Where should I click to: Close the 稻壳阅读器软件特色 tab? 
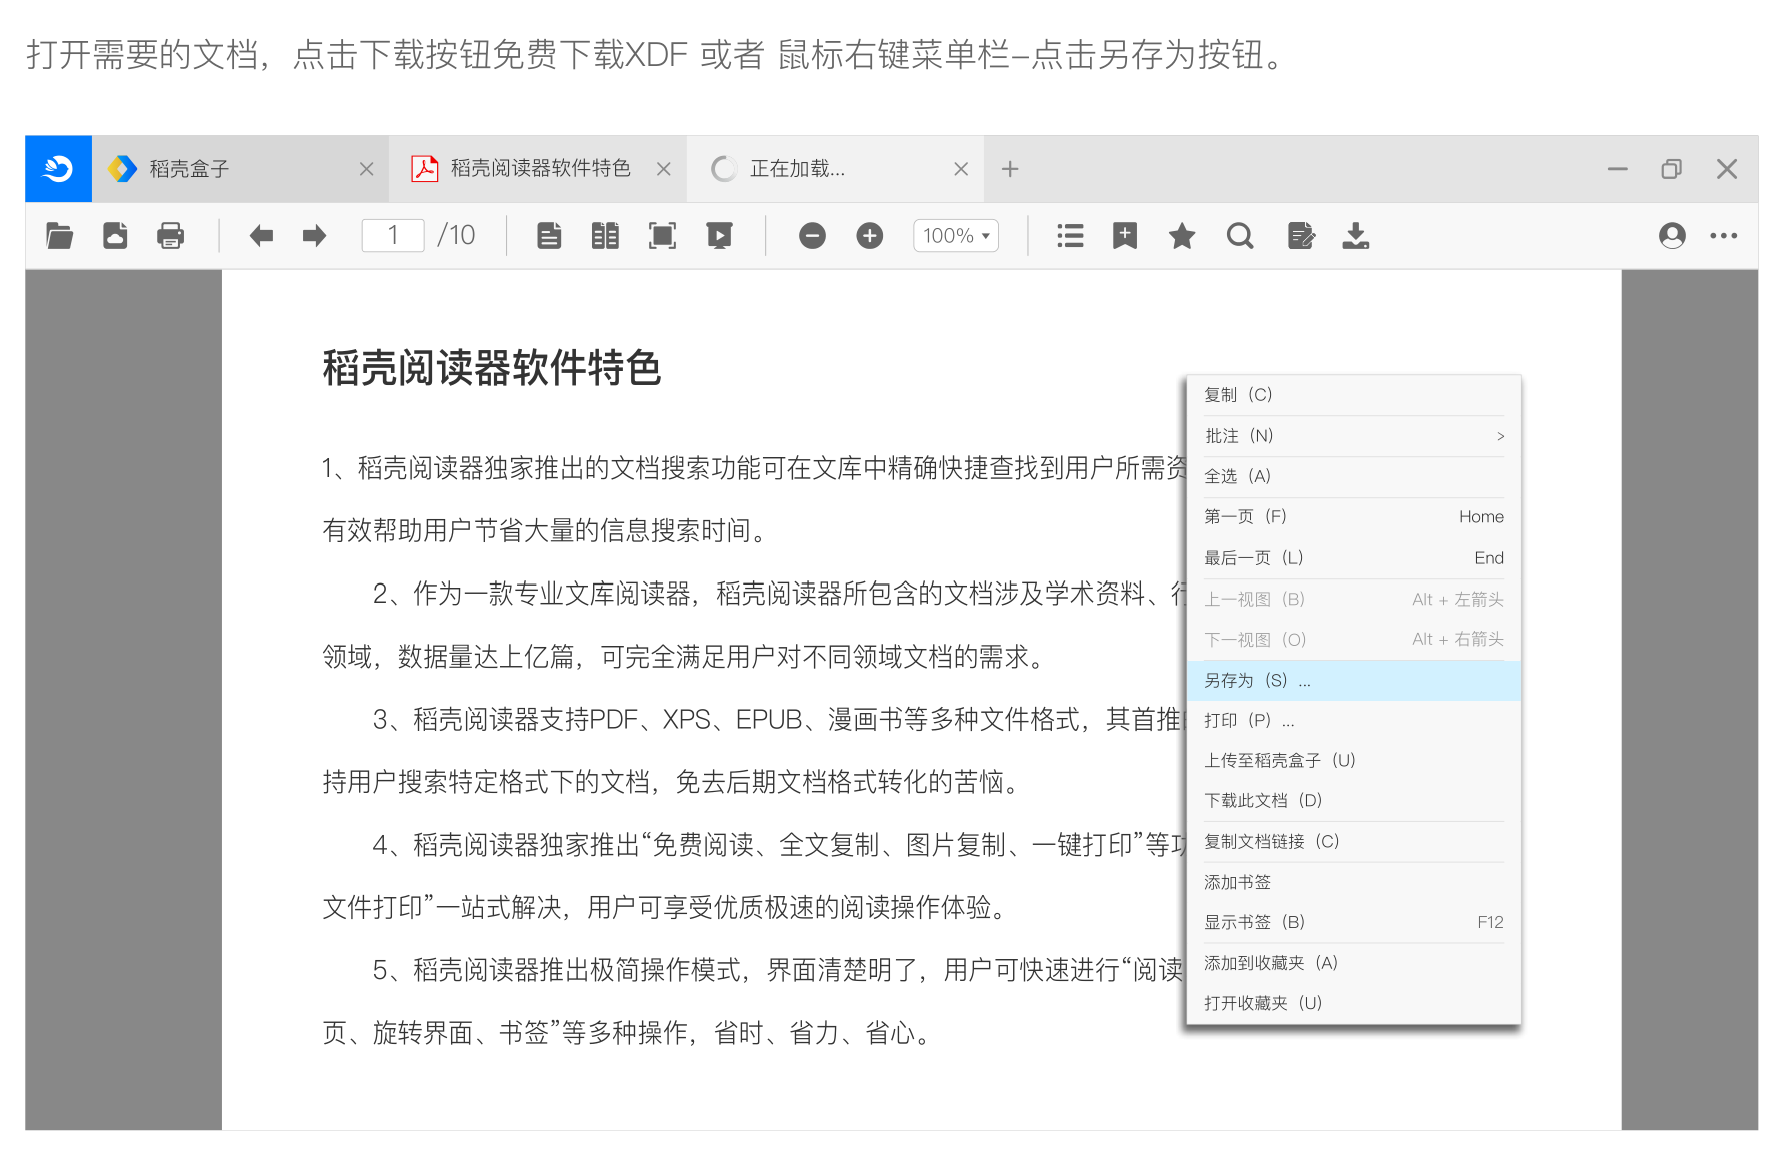(663, 169)
